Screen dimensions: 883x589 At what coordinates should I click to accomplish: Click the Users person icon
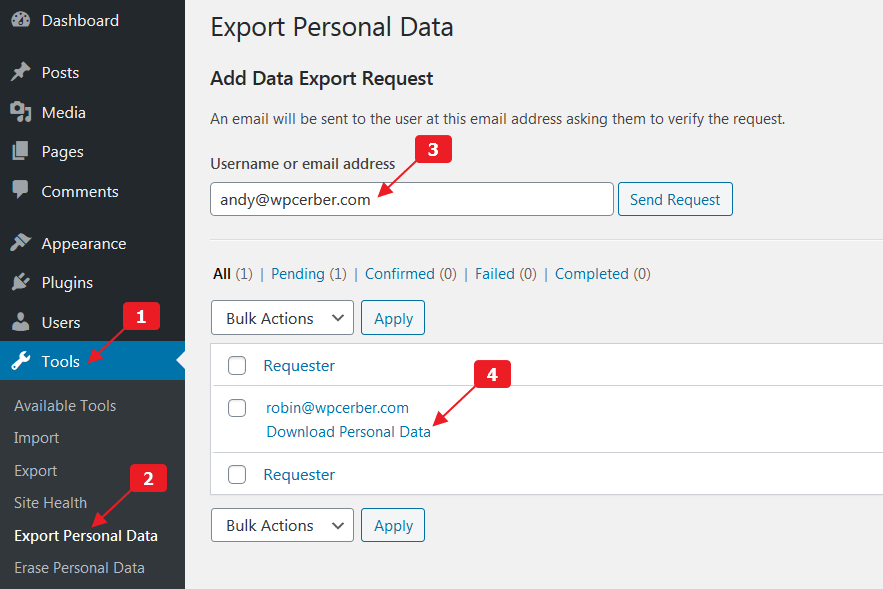point(21,322)
